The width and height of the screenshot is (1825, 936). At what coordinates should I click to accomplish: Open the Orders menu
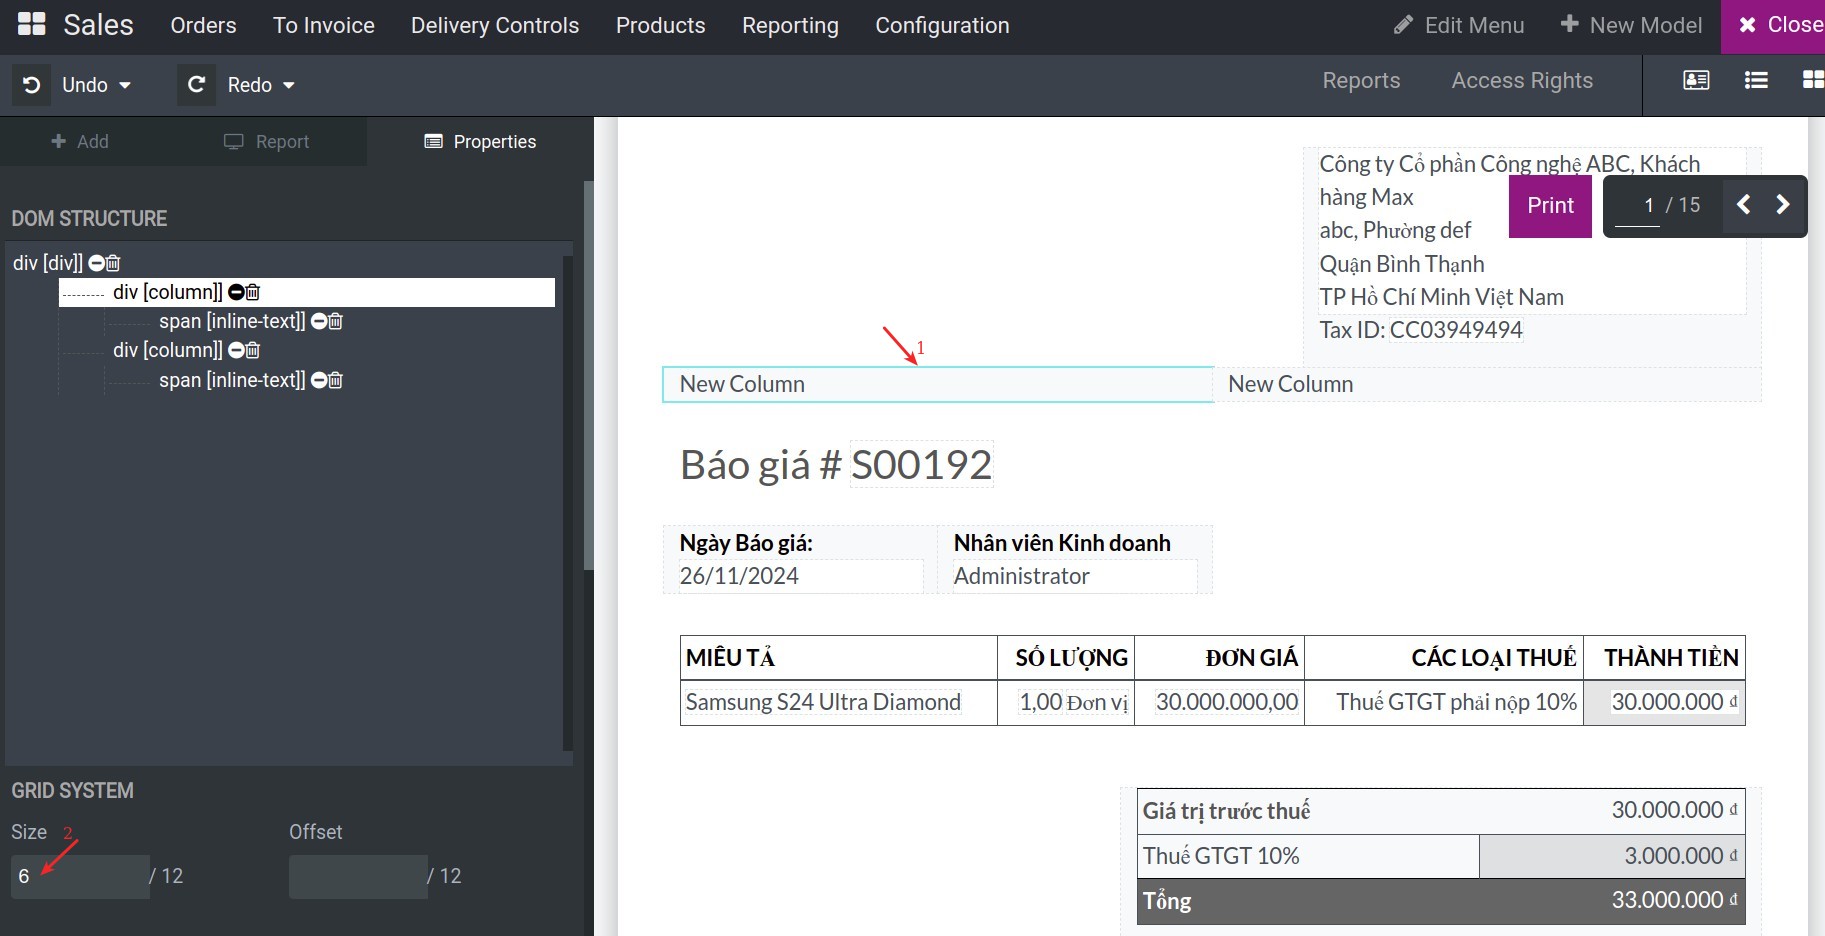tap(203, 25)
